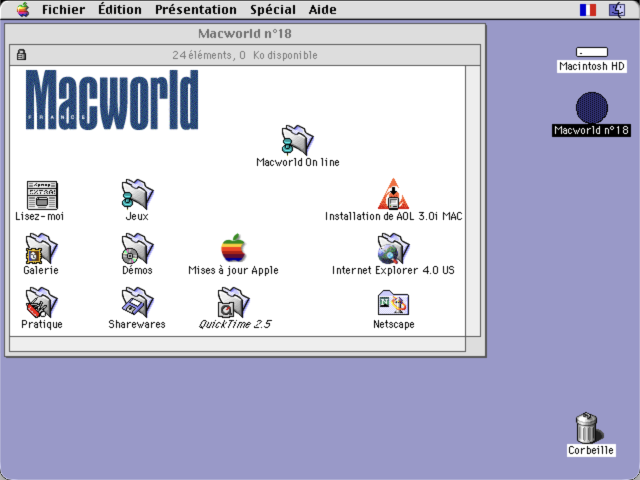Click the "Mises à jour Apple" label

point(233,270)
